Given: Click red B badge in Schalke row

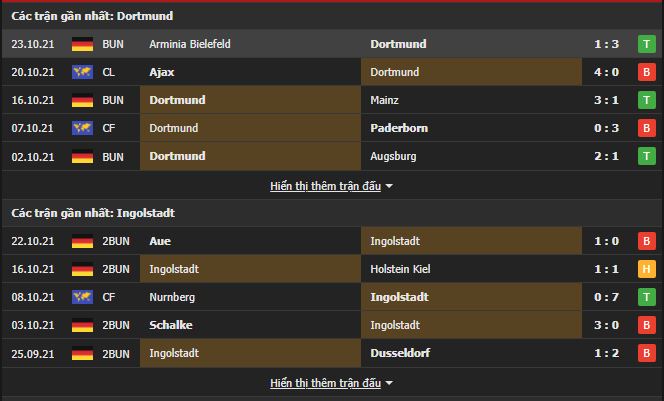Looking at the screenshot, I should [x=646, y=325].
